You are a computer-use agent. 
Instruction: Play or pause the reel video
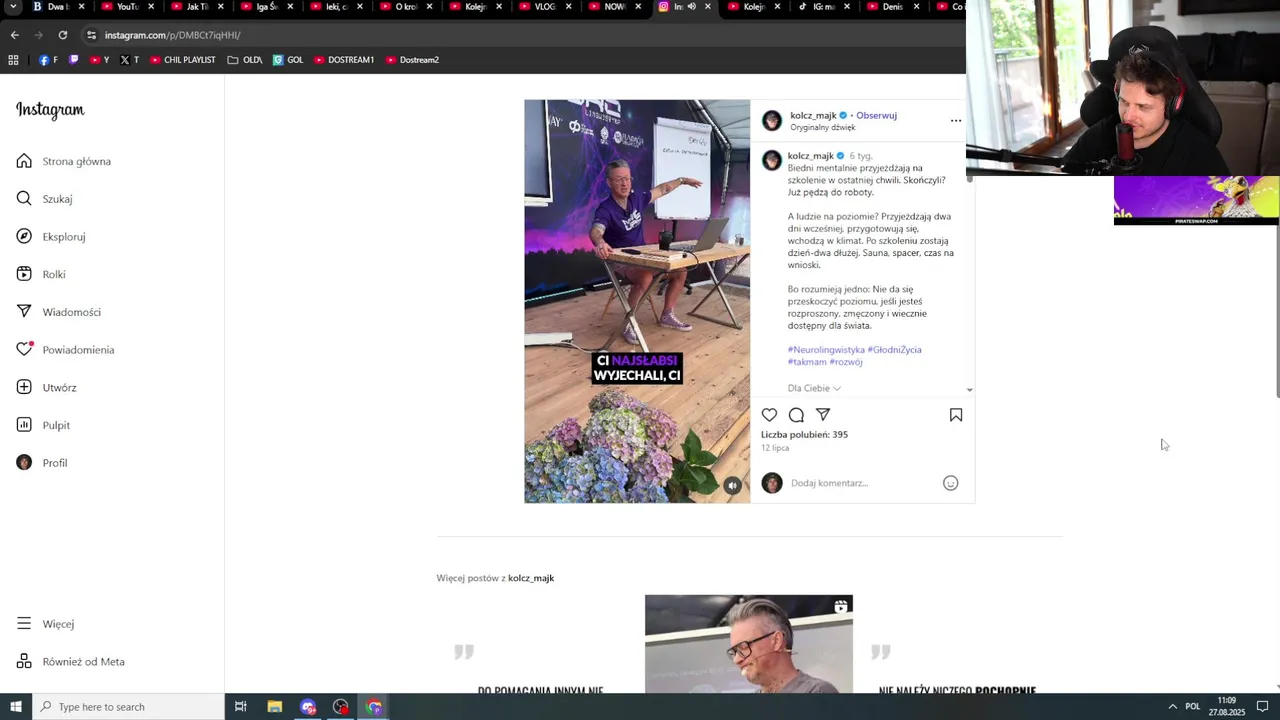[637, 301]
